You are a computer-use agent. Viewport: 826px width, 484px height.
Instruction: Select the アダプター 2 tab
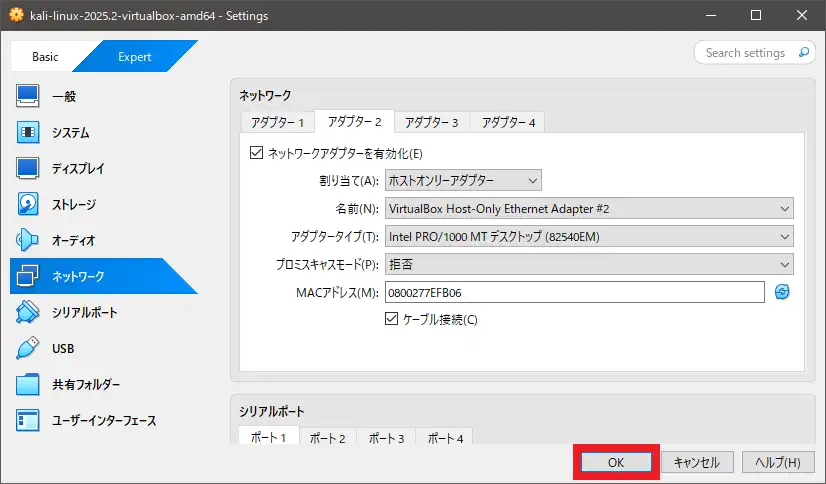pos(355,122)
